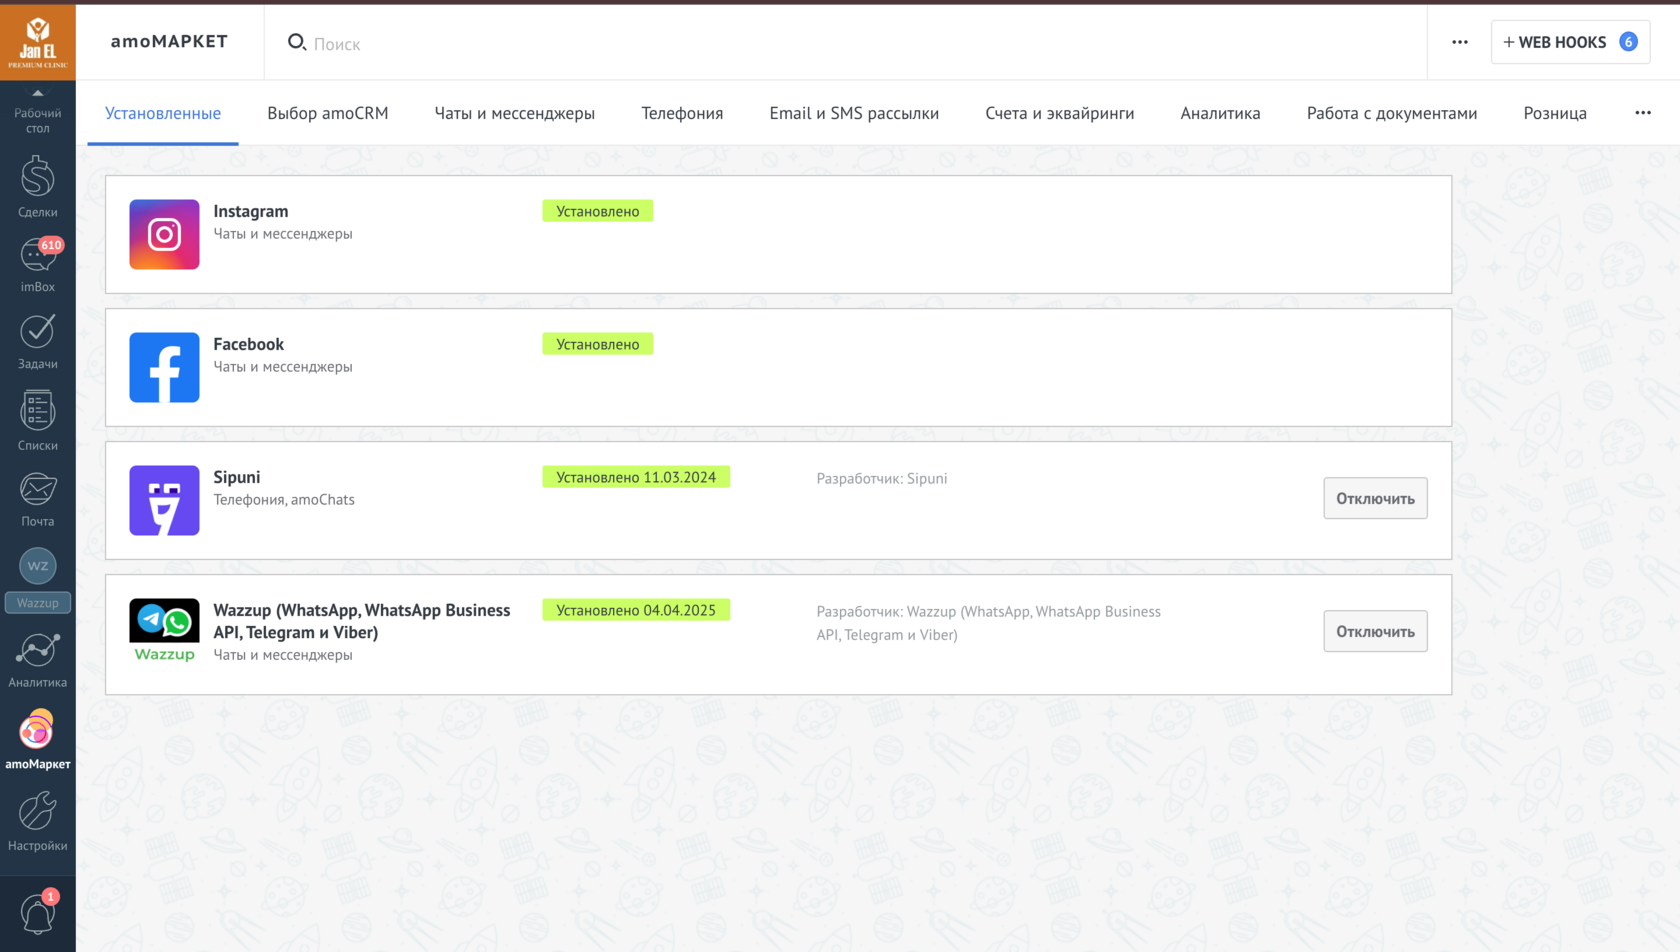Open the Чаты и мессенджеры tab
The width and height of the screenshot is (1680, 952).
[515, 113]
